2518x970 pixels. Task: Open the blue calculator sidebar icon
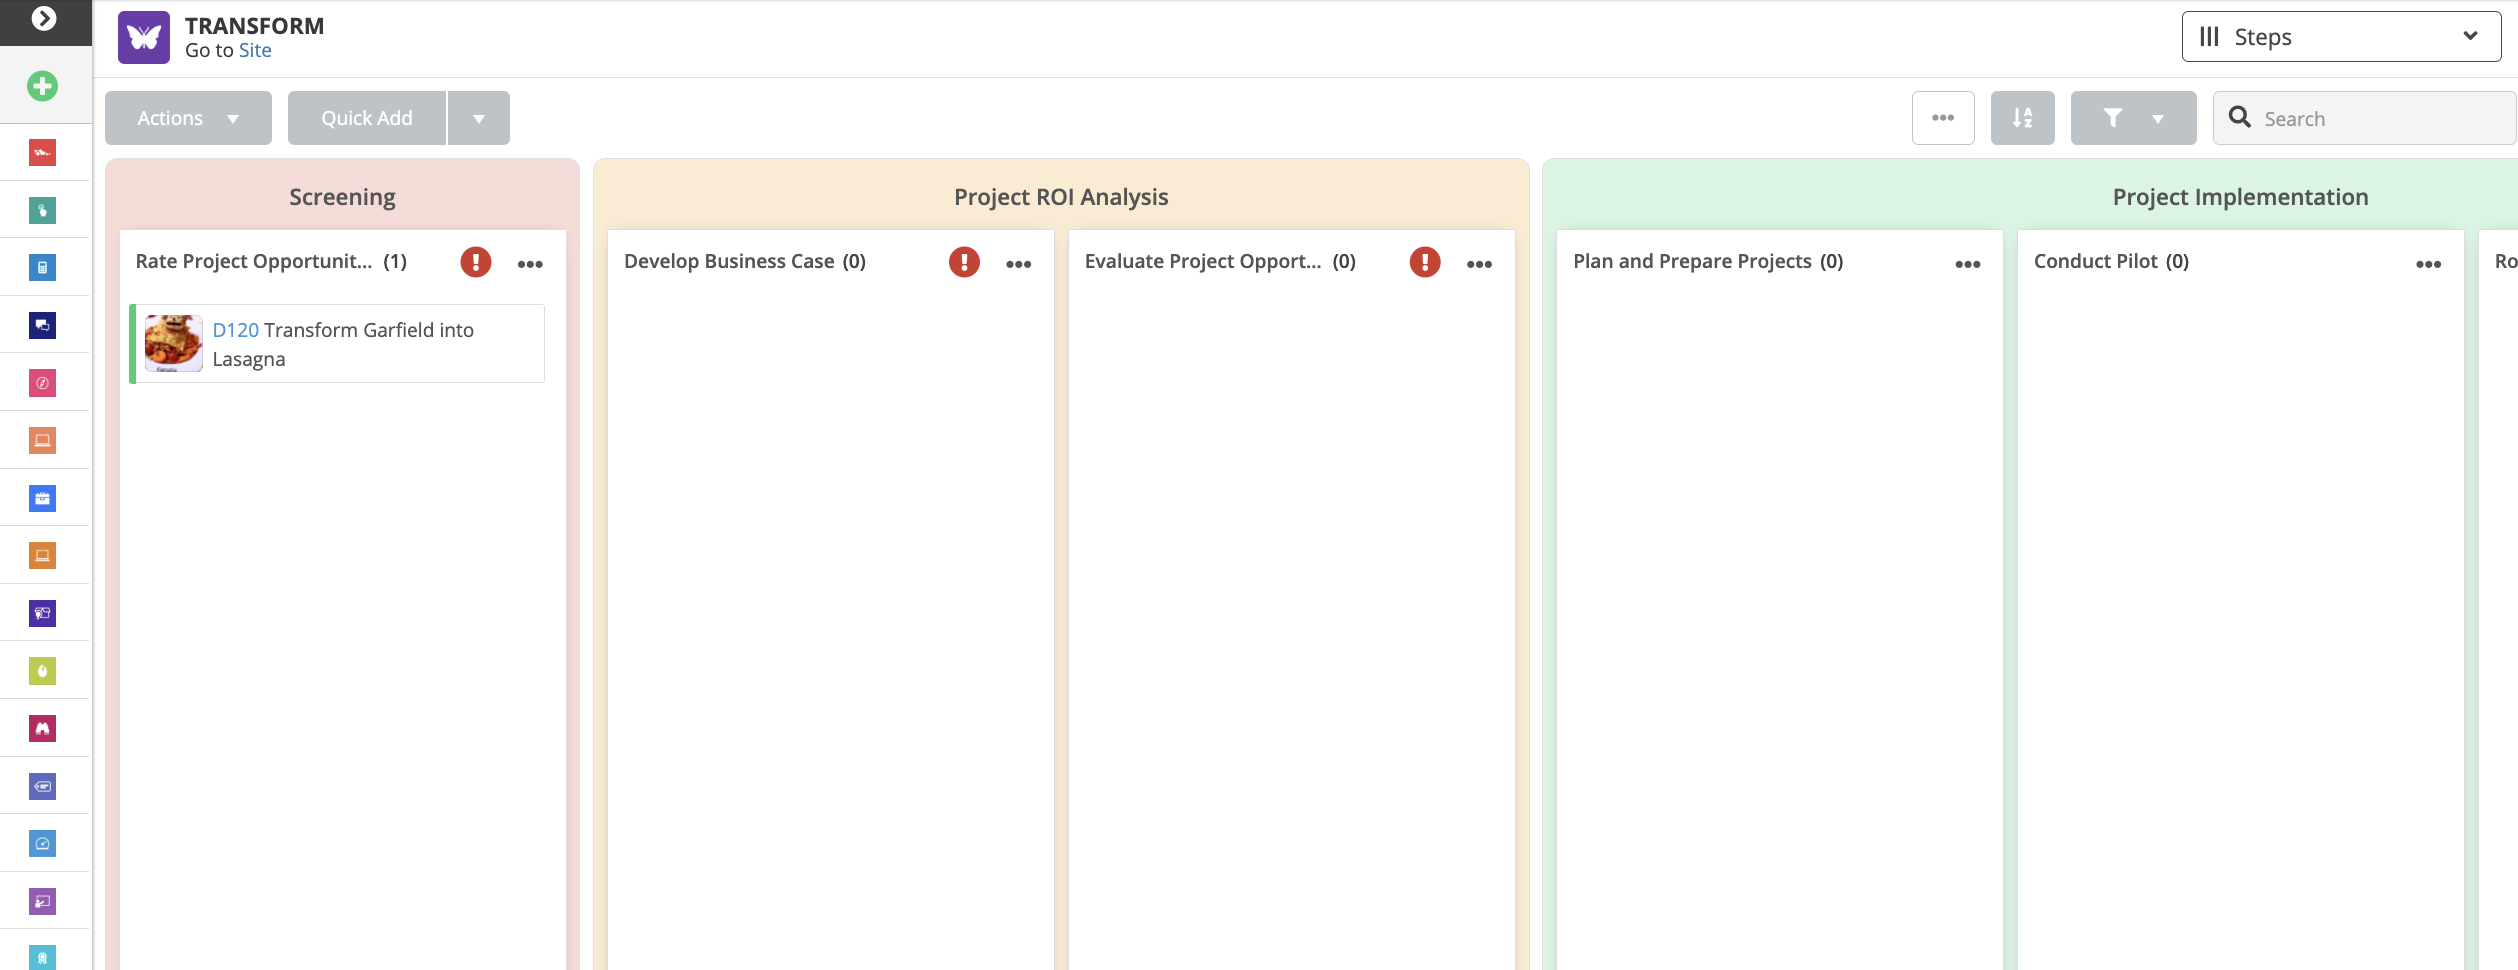click(x=42, y=268)
